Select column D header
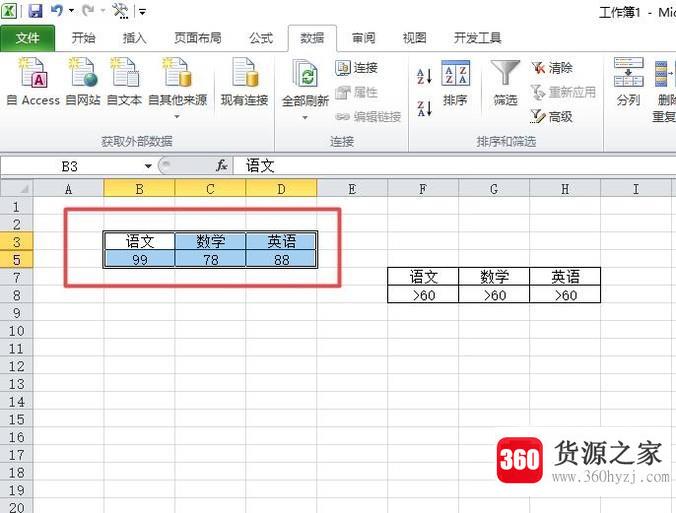676x513 pixels. [281, 189]
